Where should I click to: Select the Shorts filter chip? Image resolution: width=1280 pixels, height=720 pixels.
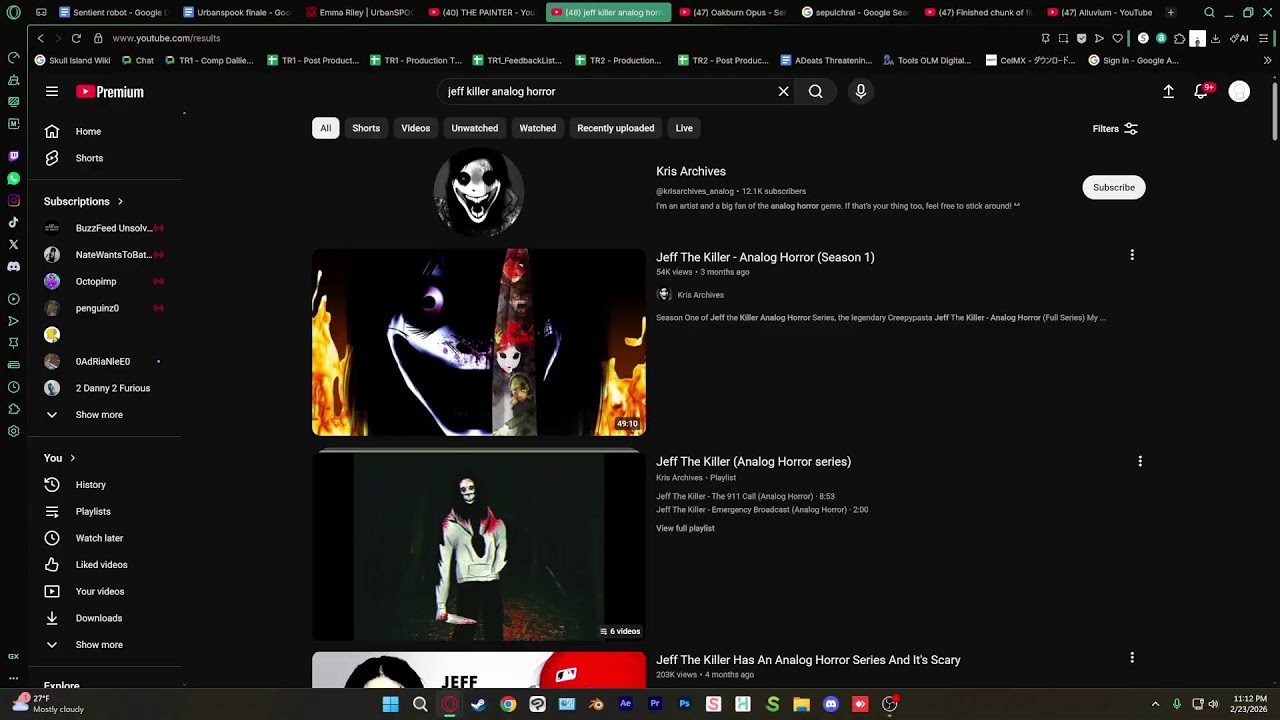(366, 128)
